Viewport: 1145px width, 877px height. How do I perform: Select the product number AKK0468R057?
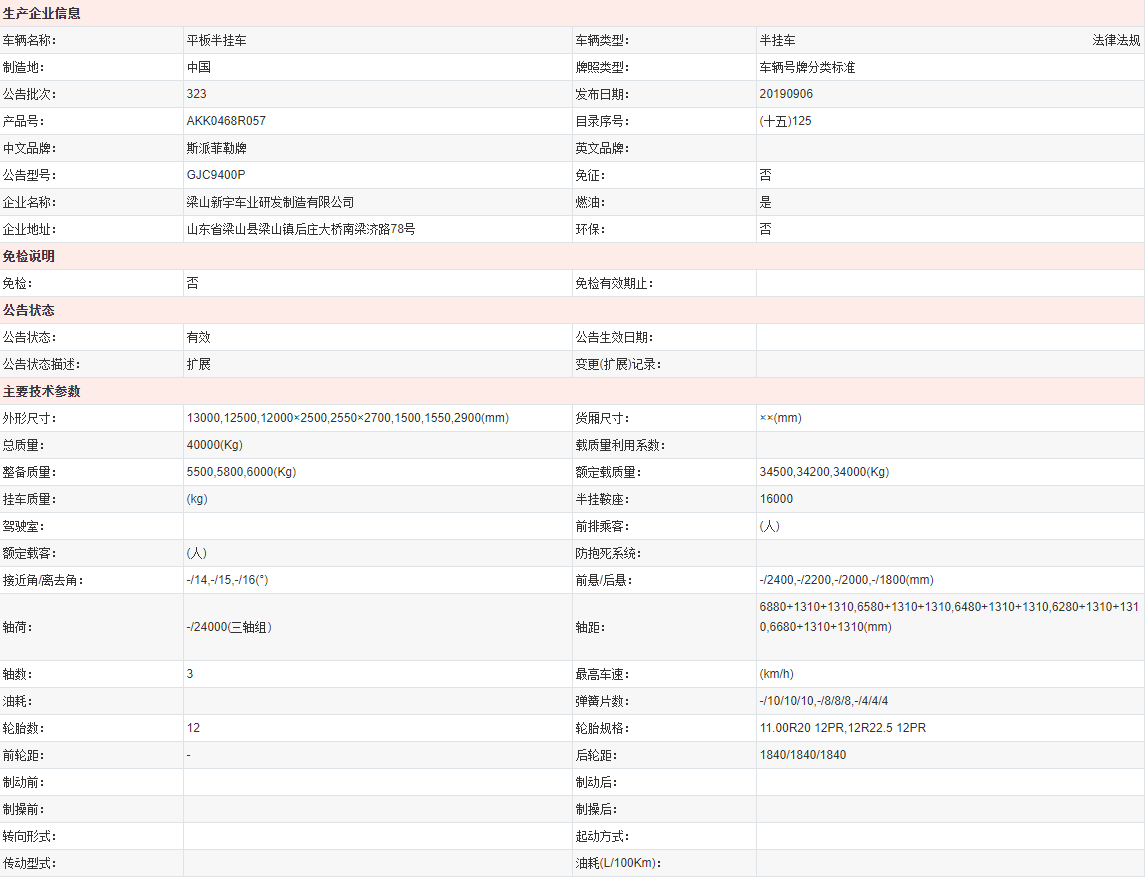tap(226, 121)
